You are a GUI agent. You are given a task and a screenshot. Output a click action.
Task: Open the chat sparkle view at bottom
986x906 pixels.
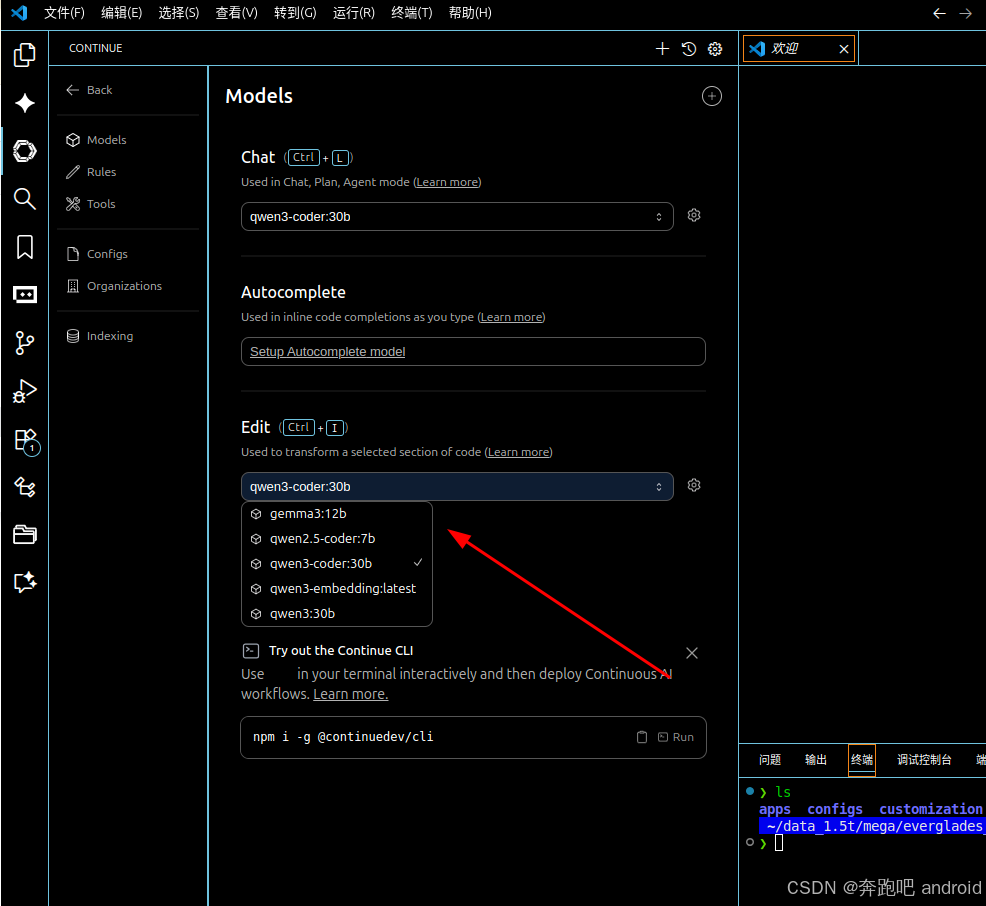(x=25, y=582)
